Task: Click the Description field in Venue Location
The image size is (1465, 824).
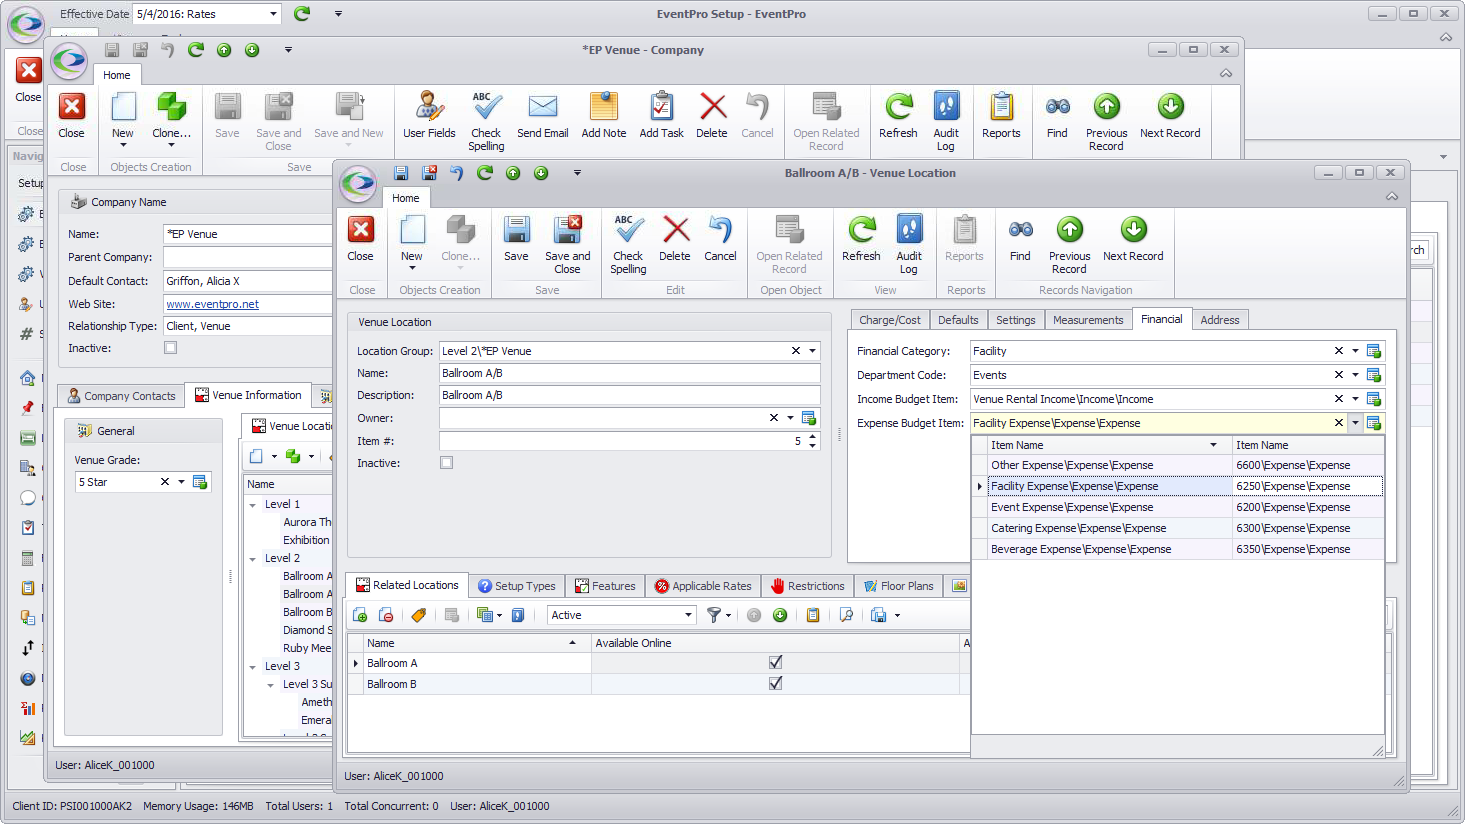Action: pos(629,395)
